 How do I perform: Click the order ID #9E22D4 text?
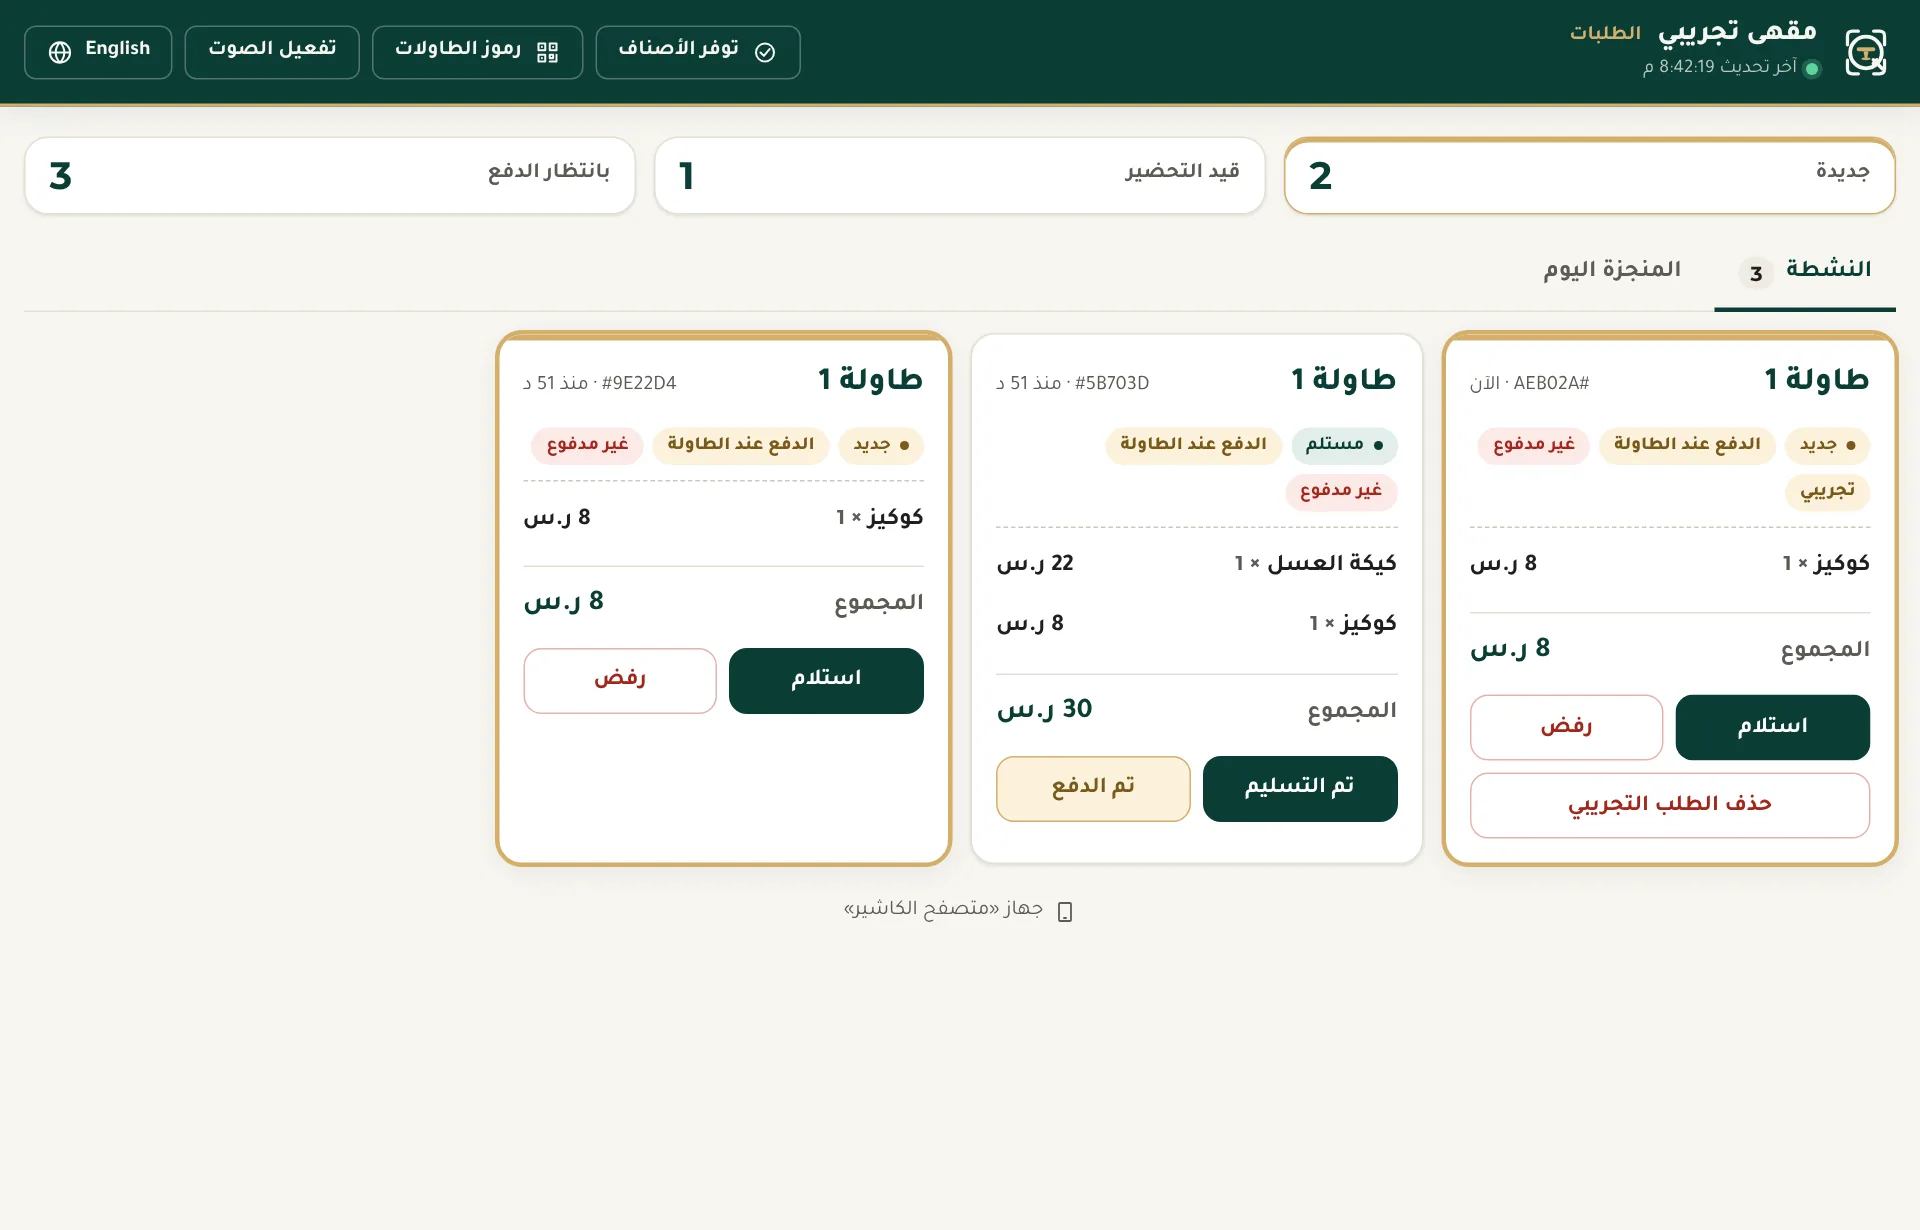coord(639,383)
